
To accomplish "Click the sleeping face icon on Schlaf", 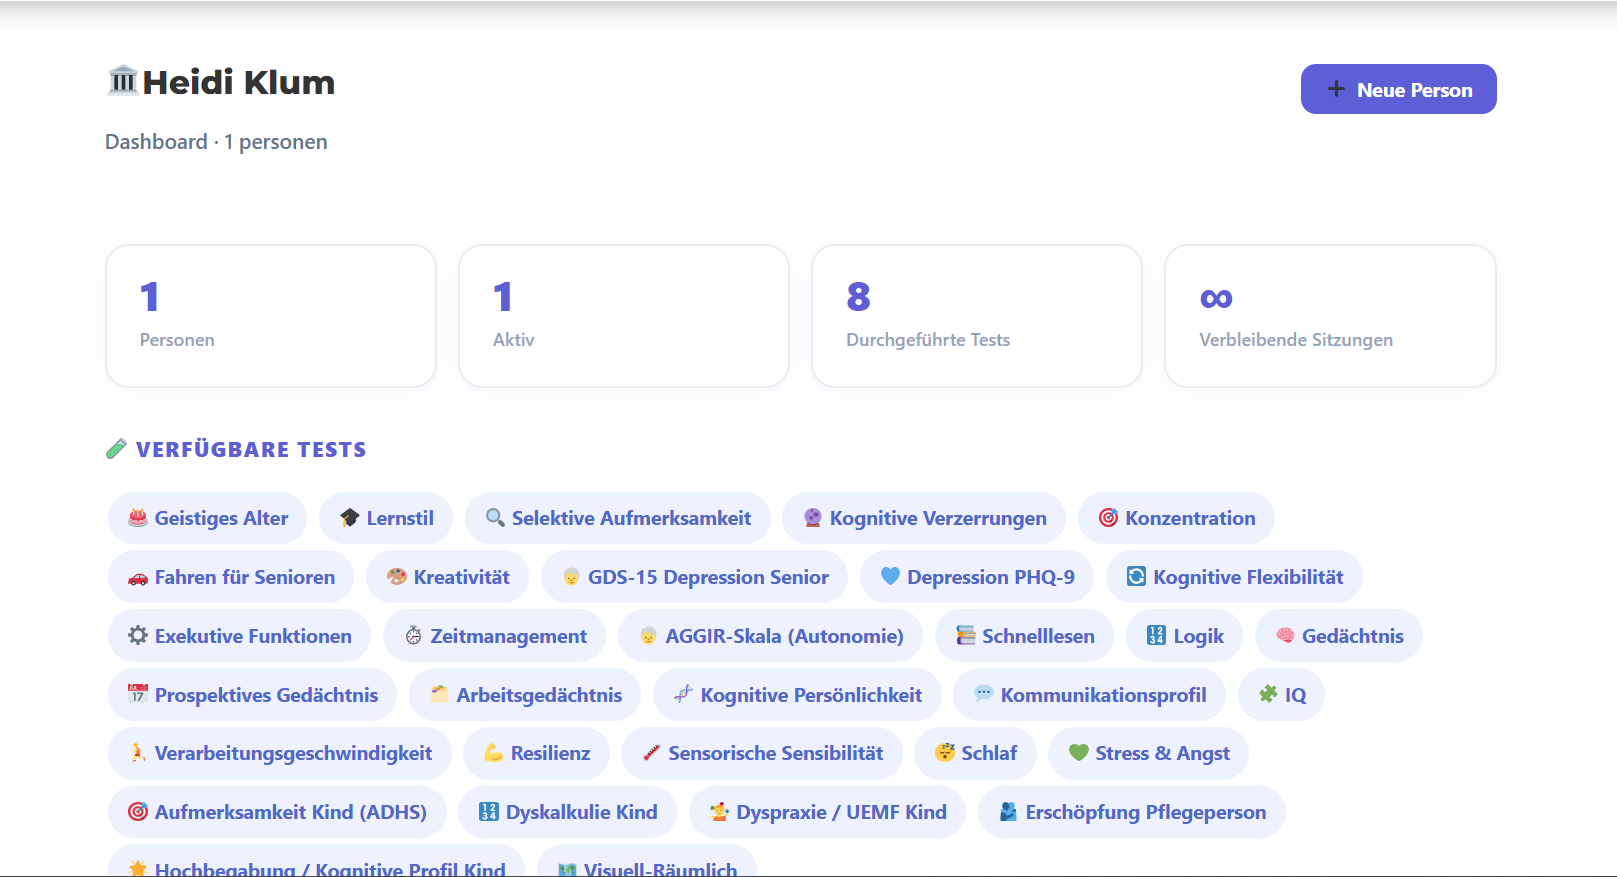I will coord(945,753).
